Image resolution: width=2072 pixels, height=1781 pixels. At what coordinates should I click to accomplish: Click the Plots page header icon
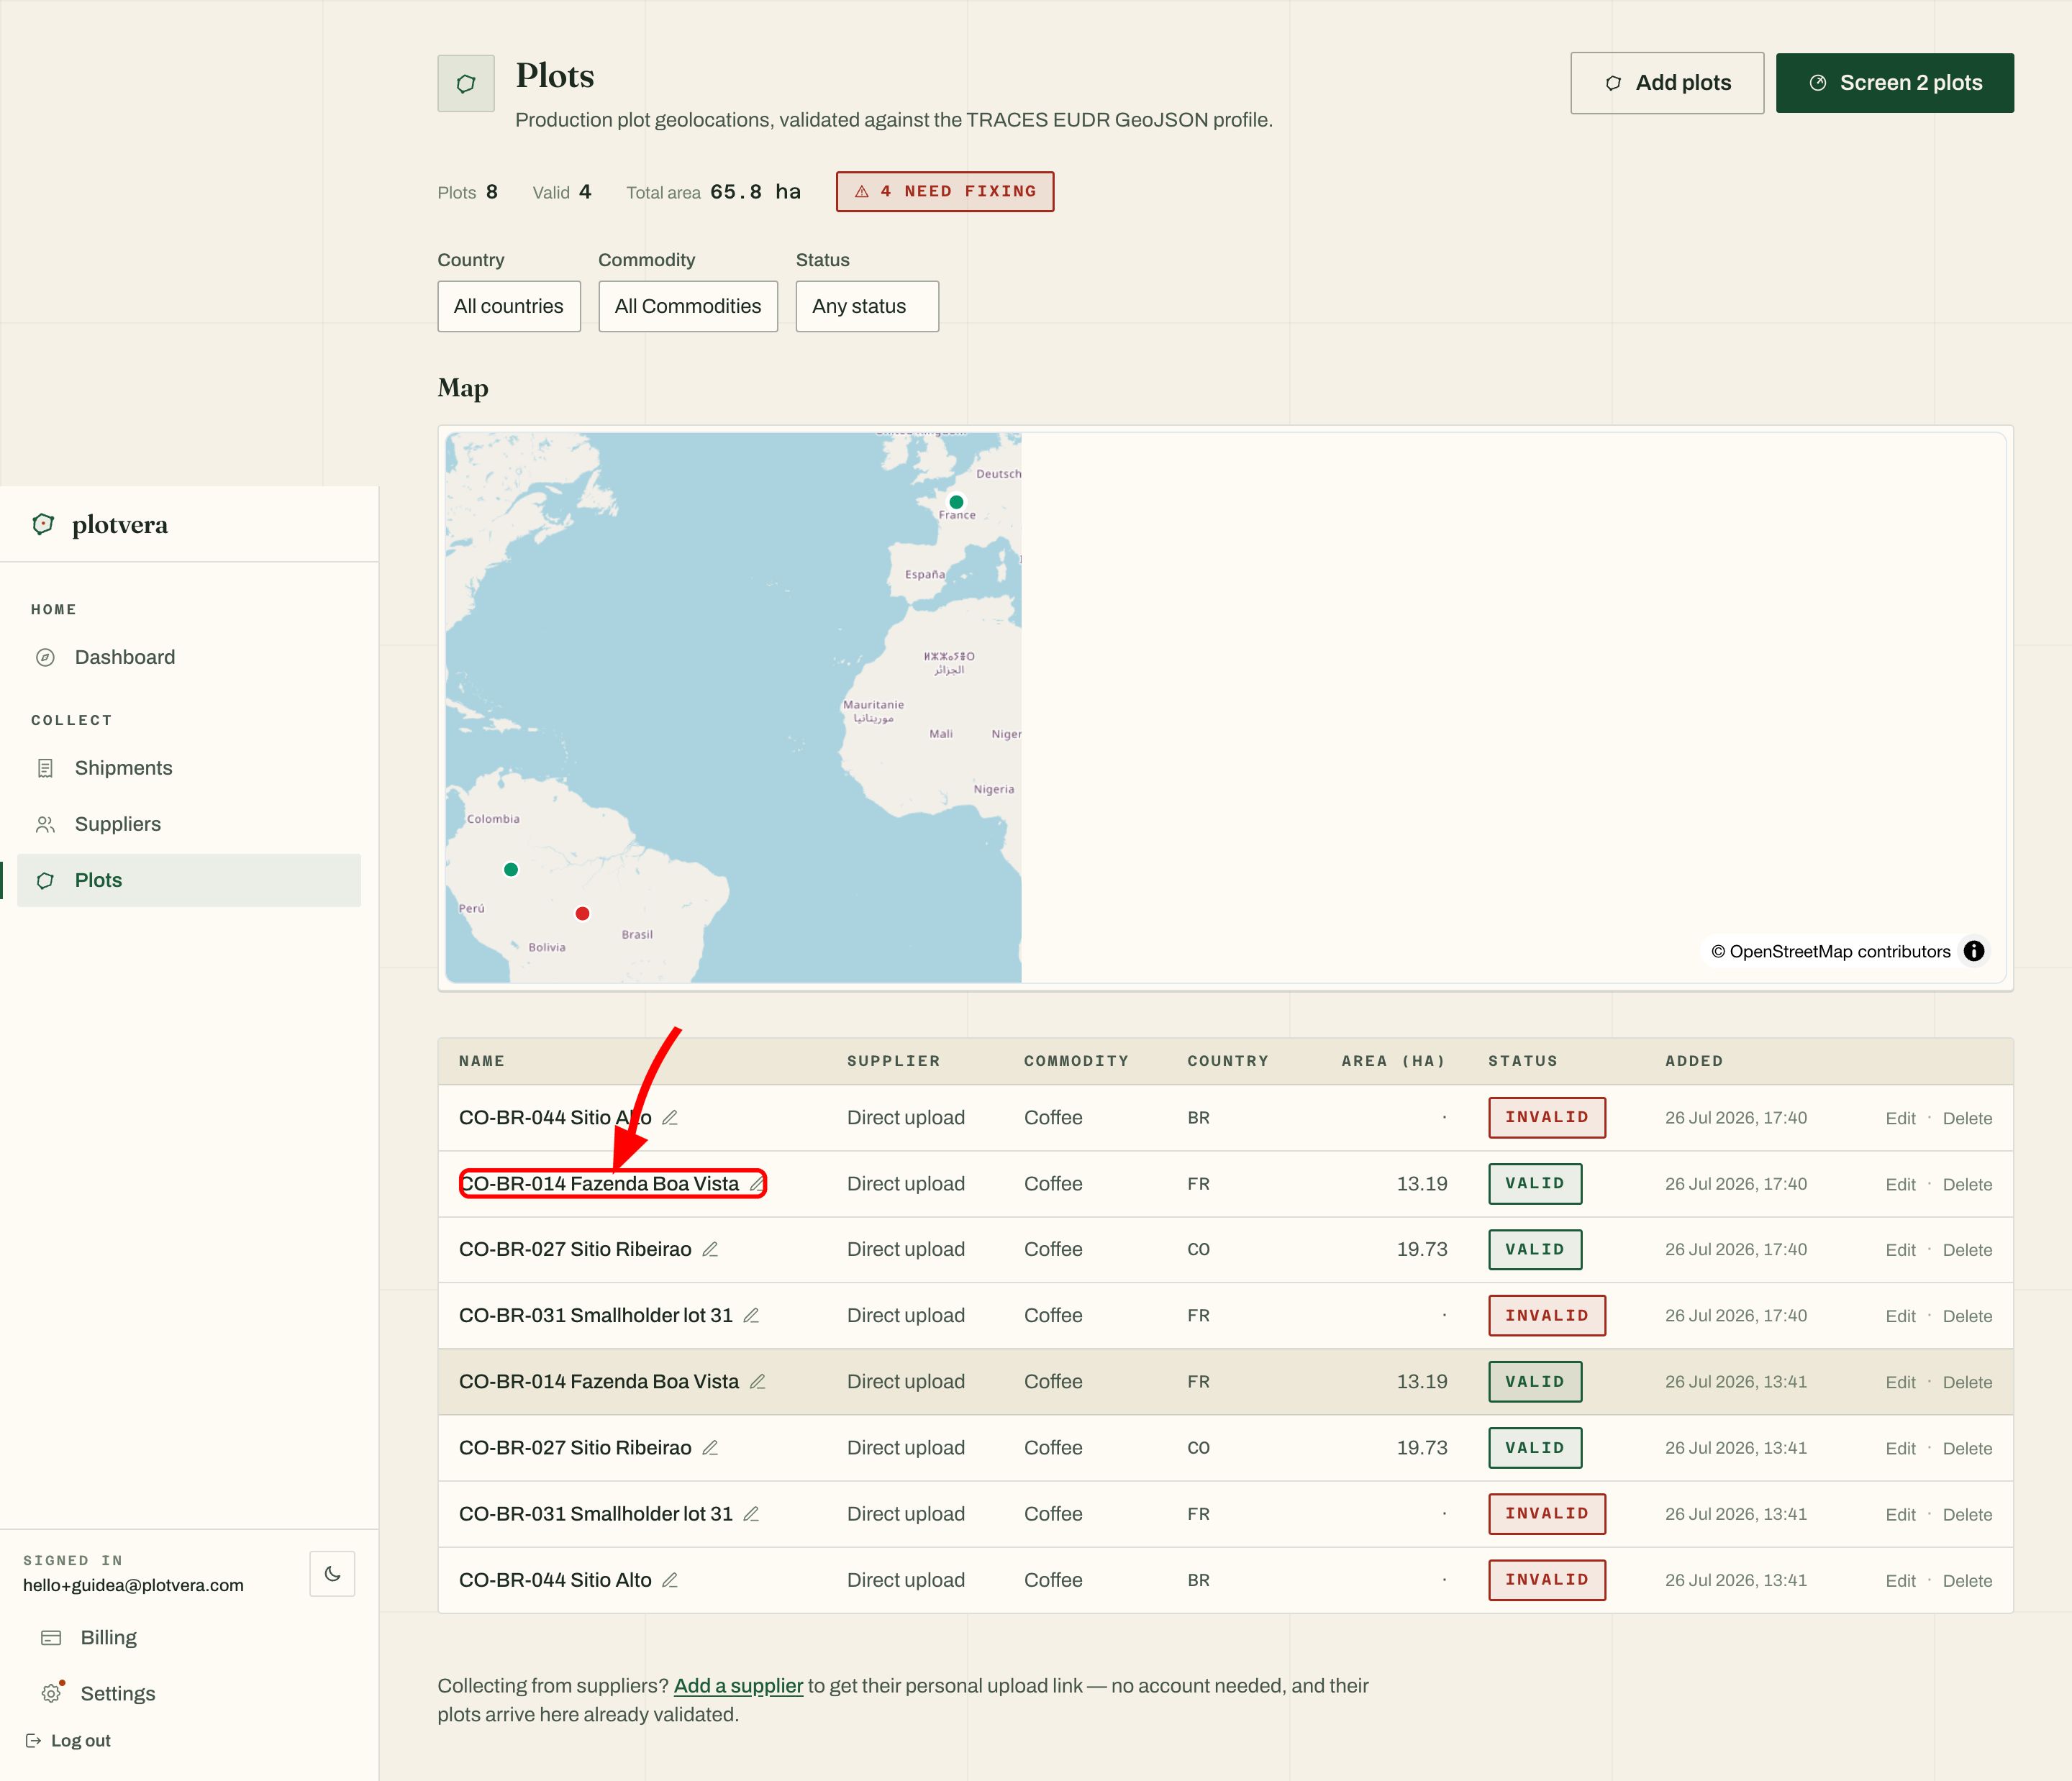click(466, 83)
